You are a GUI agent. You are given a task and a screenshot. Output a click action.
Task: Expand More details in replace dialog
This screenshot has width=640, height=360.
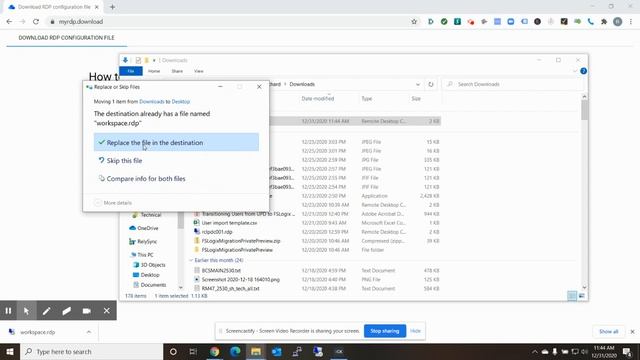click(x=113, y=203)
